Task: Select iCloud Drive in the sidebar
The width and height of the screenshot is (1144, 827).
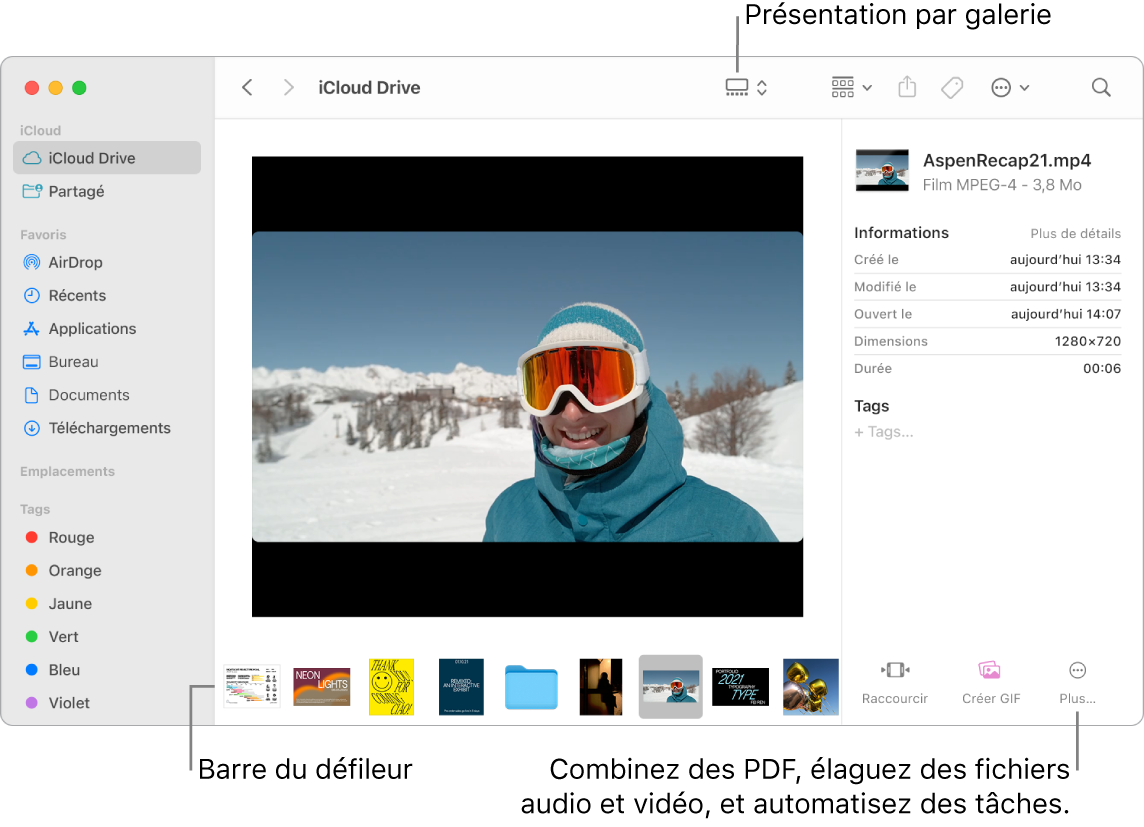Action: coord(90,157)
